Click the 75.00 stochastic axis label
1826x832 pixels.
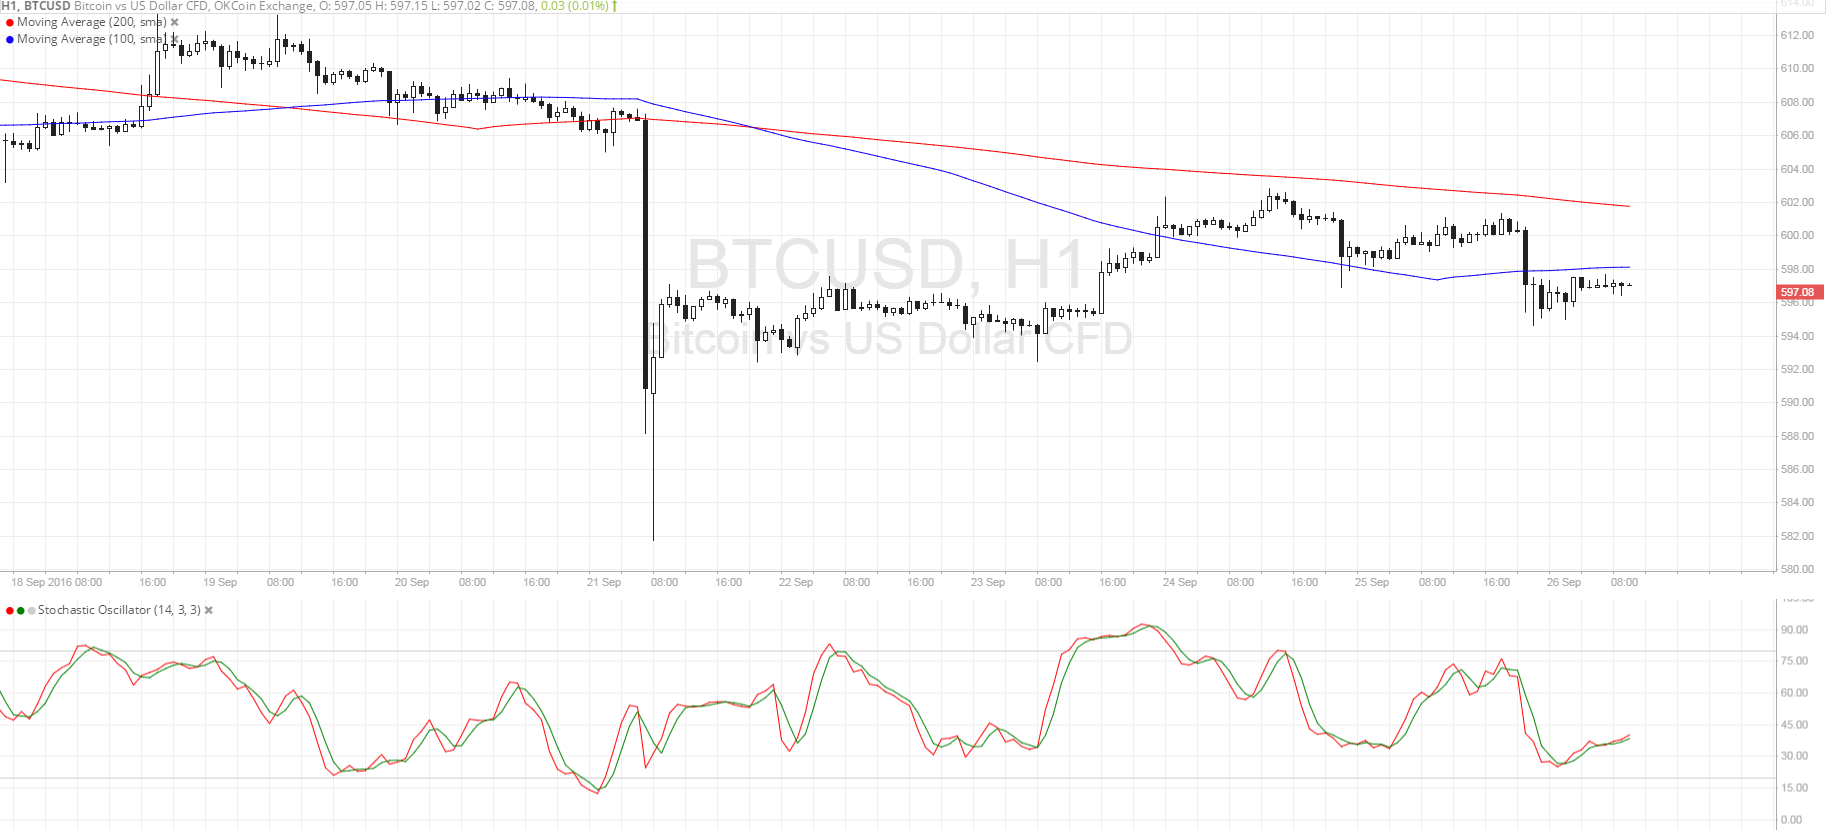1794,661
